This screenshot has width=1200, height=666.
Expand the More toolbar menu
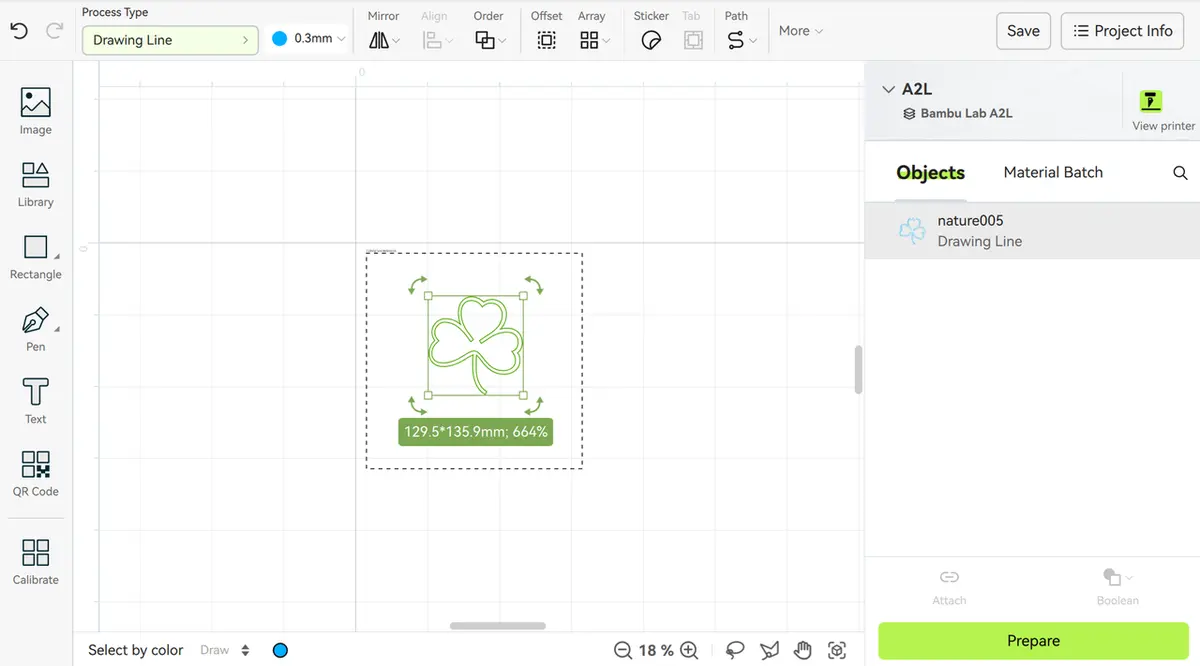click(x=801, y=31)
